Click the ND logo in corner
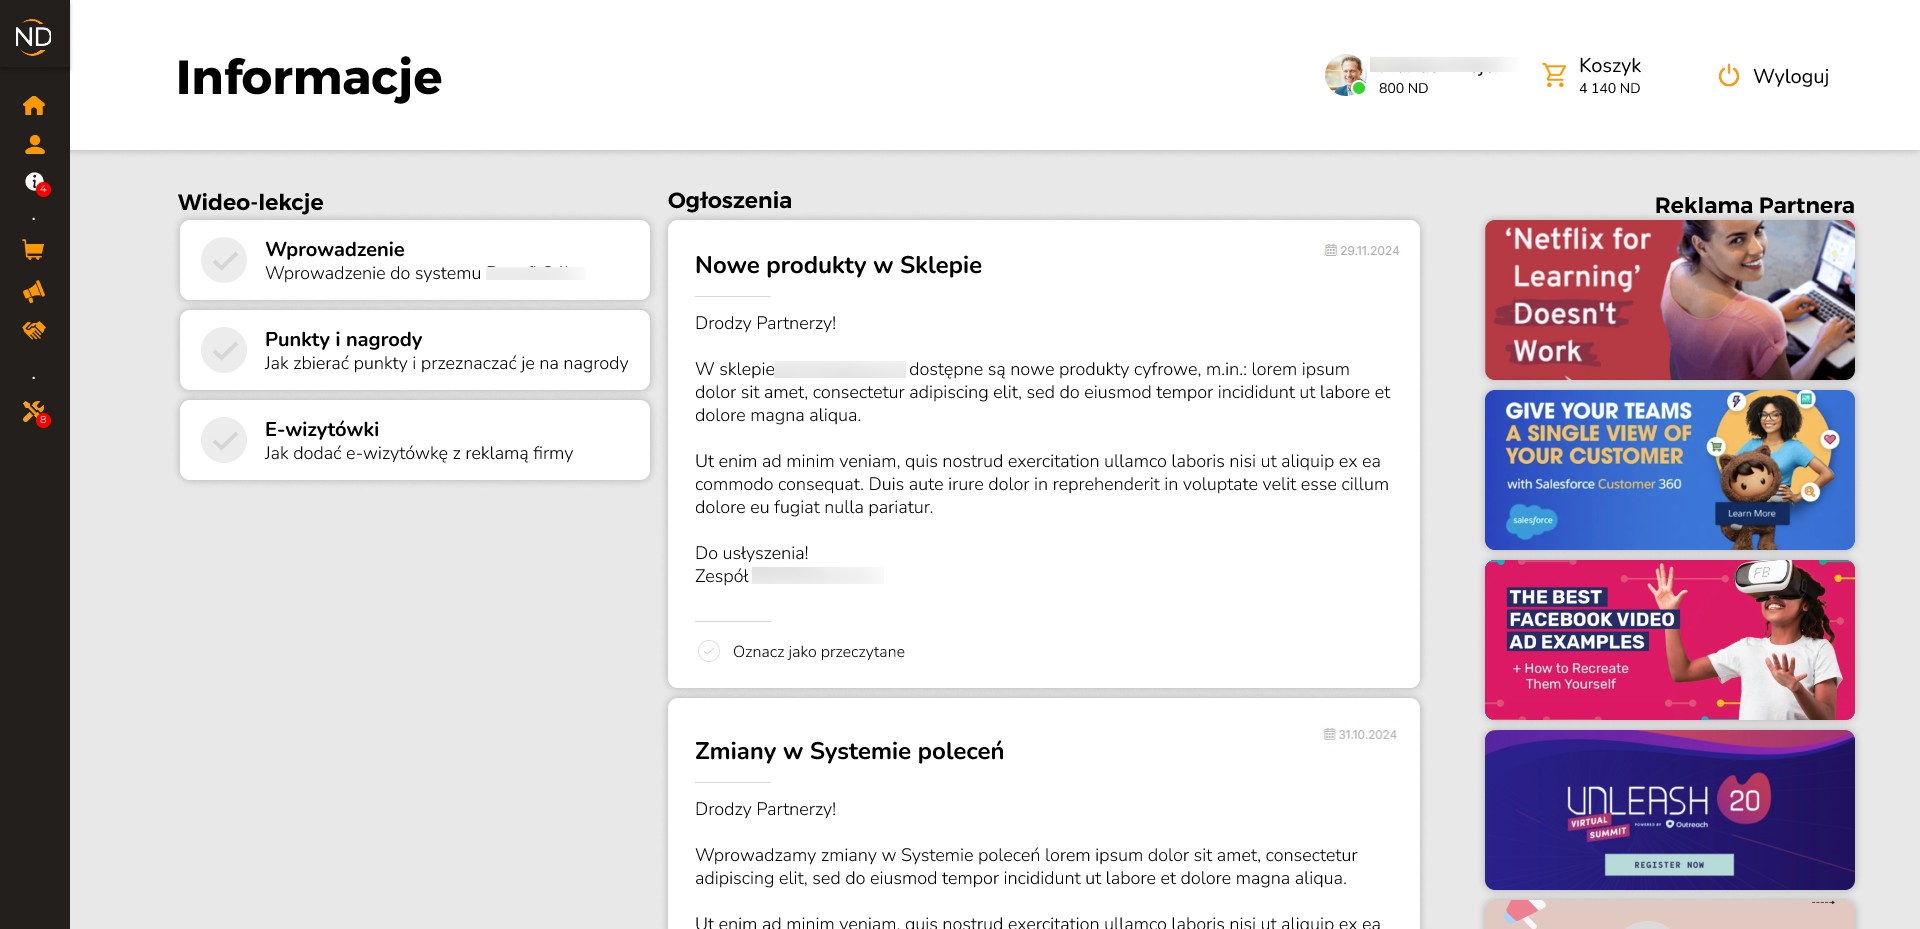 coord(34,36)
